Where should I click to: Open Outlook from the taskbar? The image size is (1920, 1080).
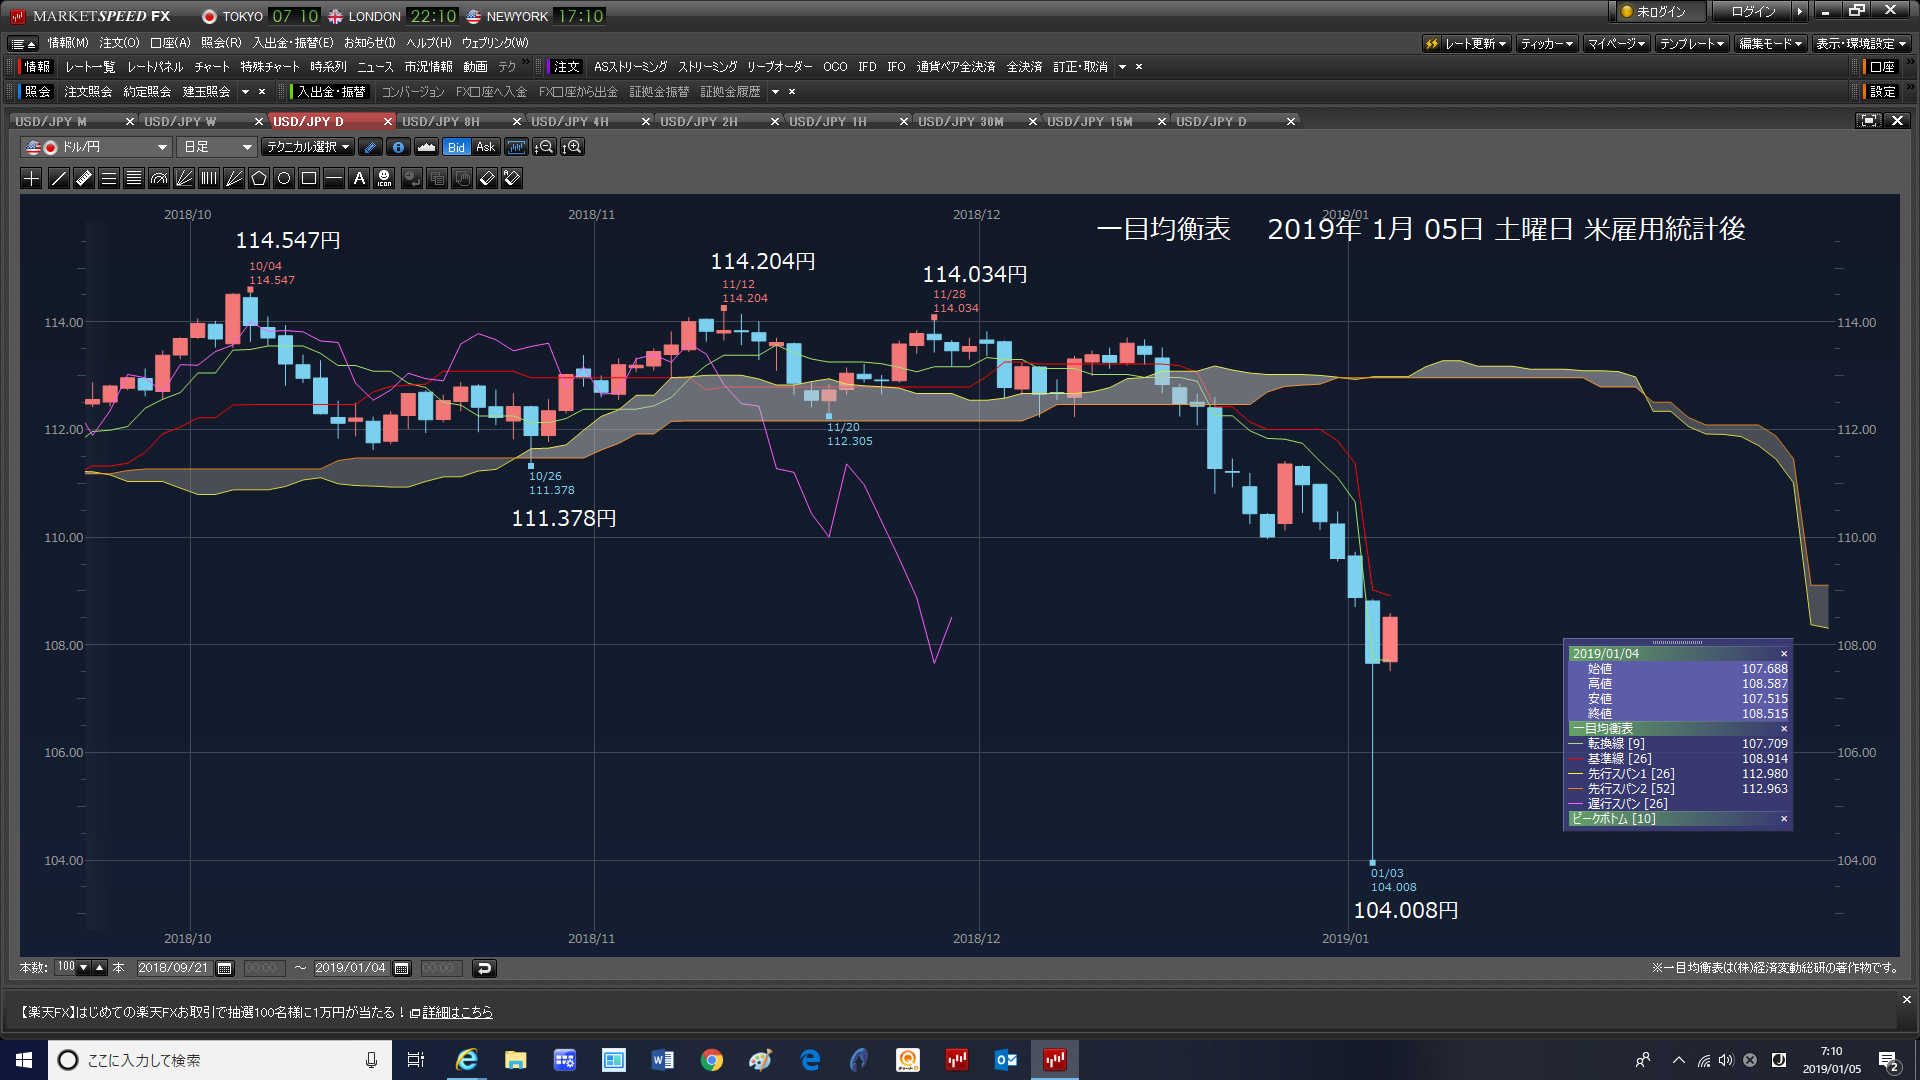(x=1005, y=1060)
